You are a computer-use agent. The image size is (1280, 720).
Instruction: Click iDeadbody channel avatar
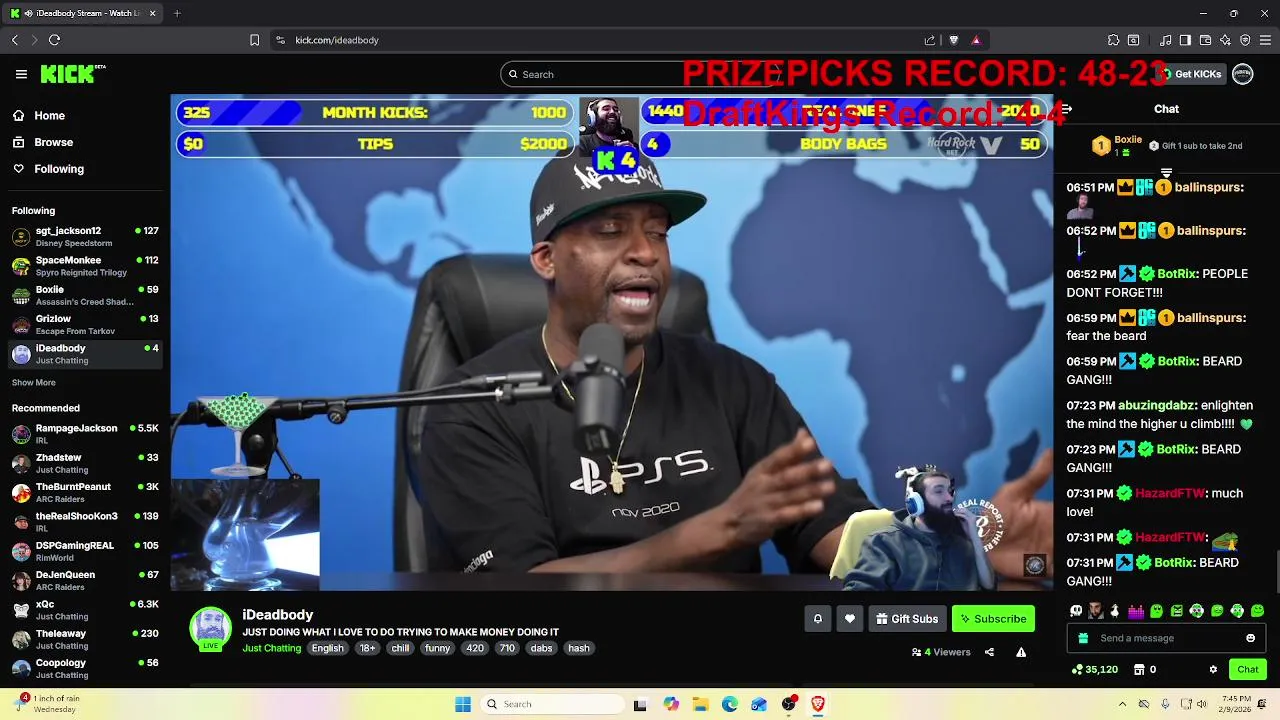tap(210, 628)
